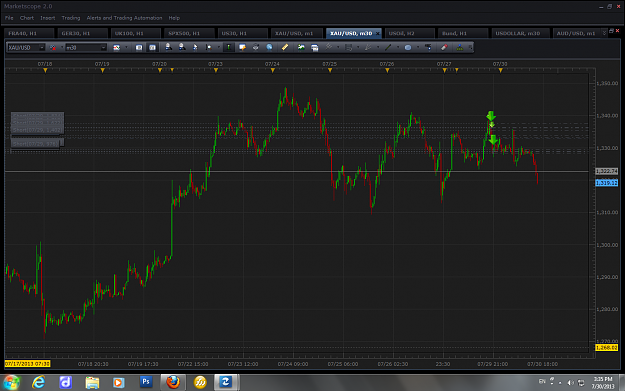Expand the chart type options arrow

click(126, 47)
